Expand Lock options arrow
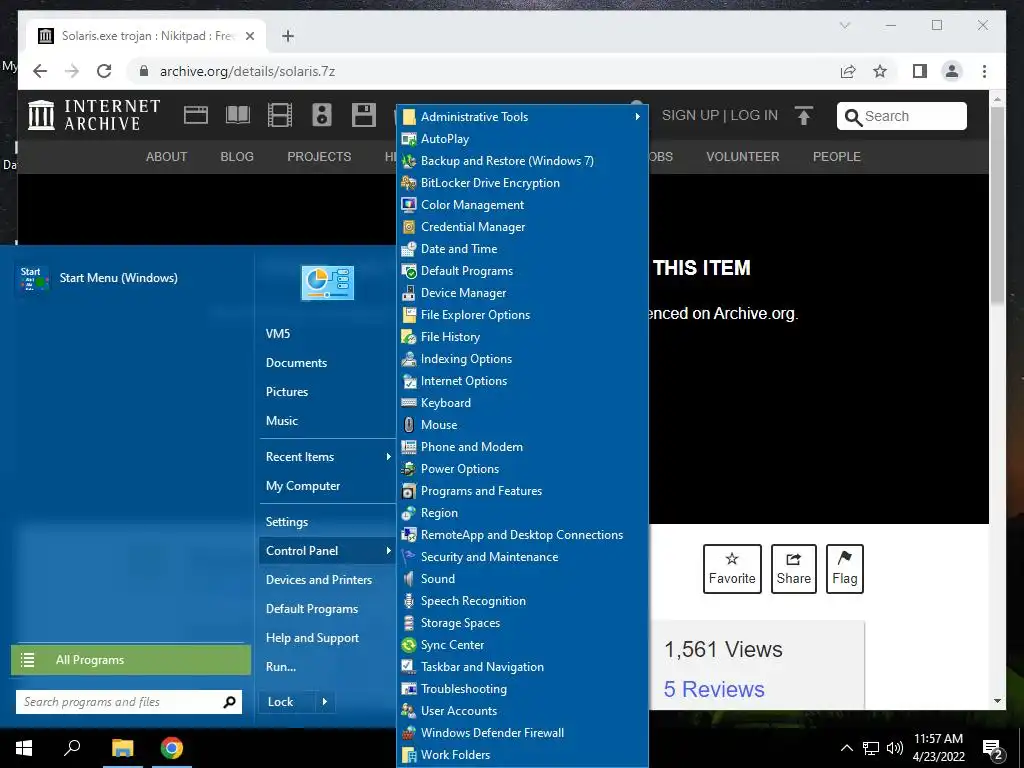Image resolution: width=1024 pixels, height=768 pixels. pyautogui.click(x=325, y=702)
